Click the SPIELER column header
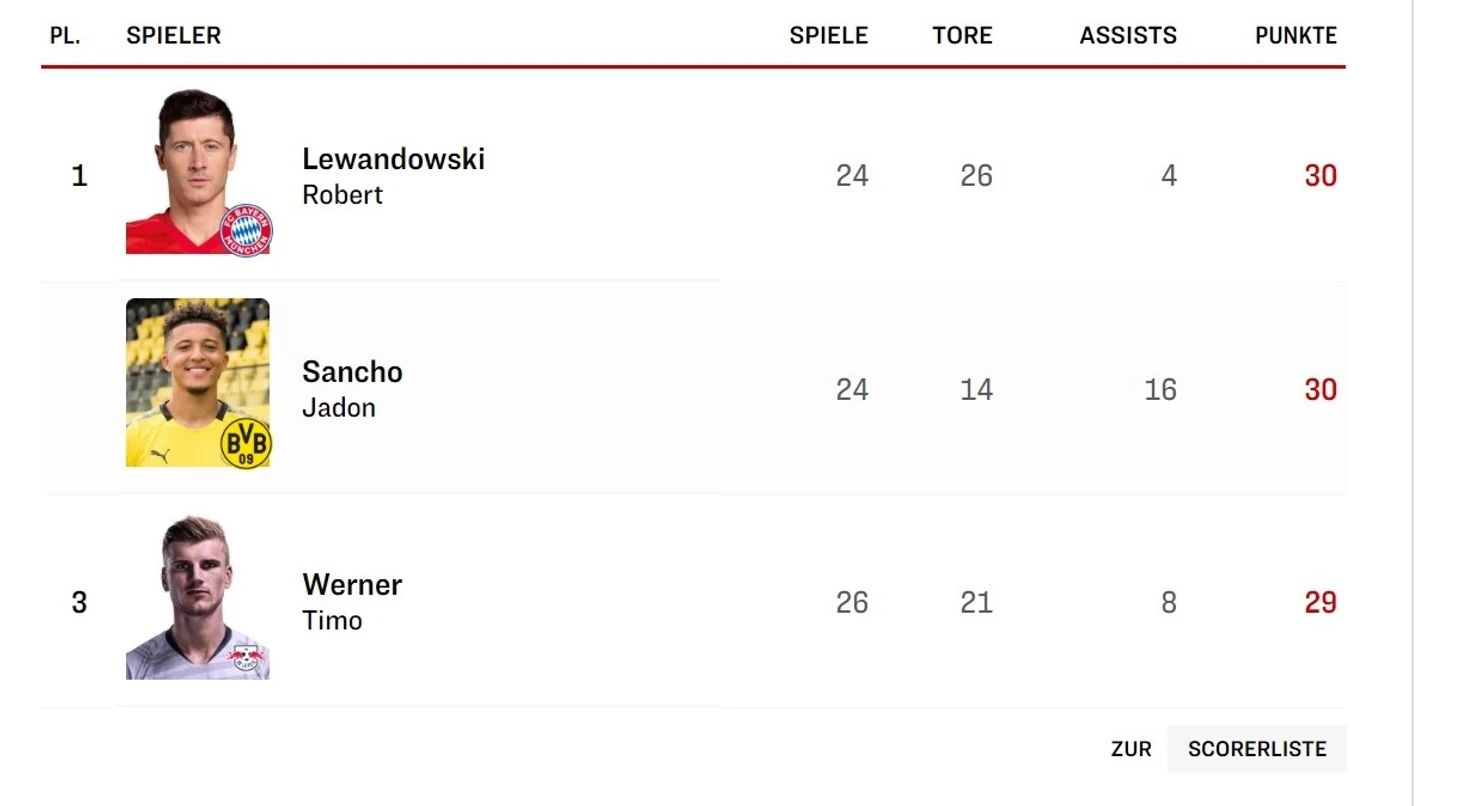Image resolution: width=1460 pixels, height=806 pixels. [x=173, y=36]
